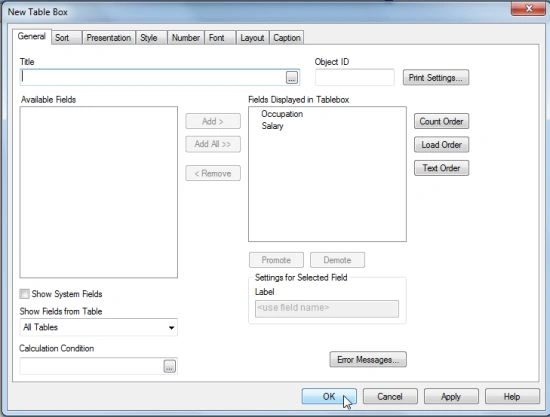The image size is (550, 417).
Task: Open the Caption tab
Action: click(x=287, y=38)
